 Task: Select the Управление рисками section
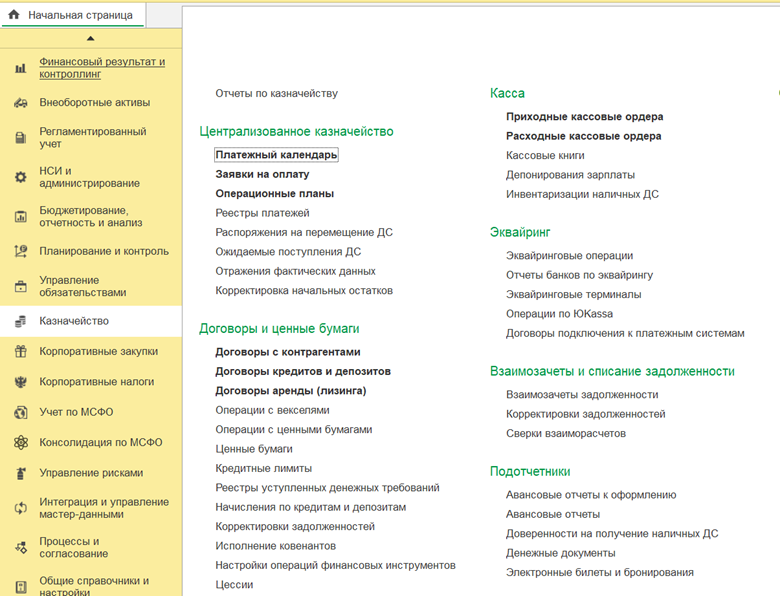pyautogui.click(x=91, y=473)
